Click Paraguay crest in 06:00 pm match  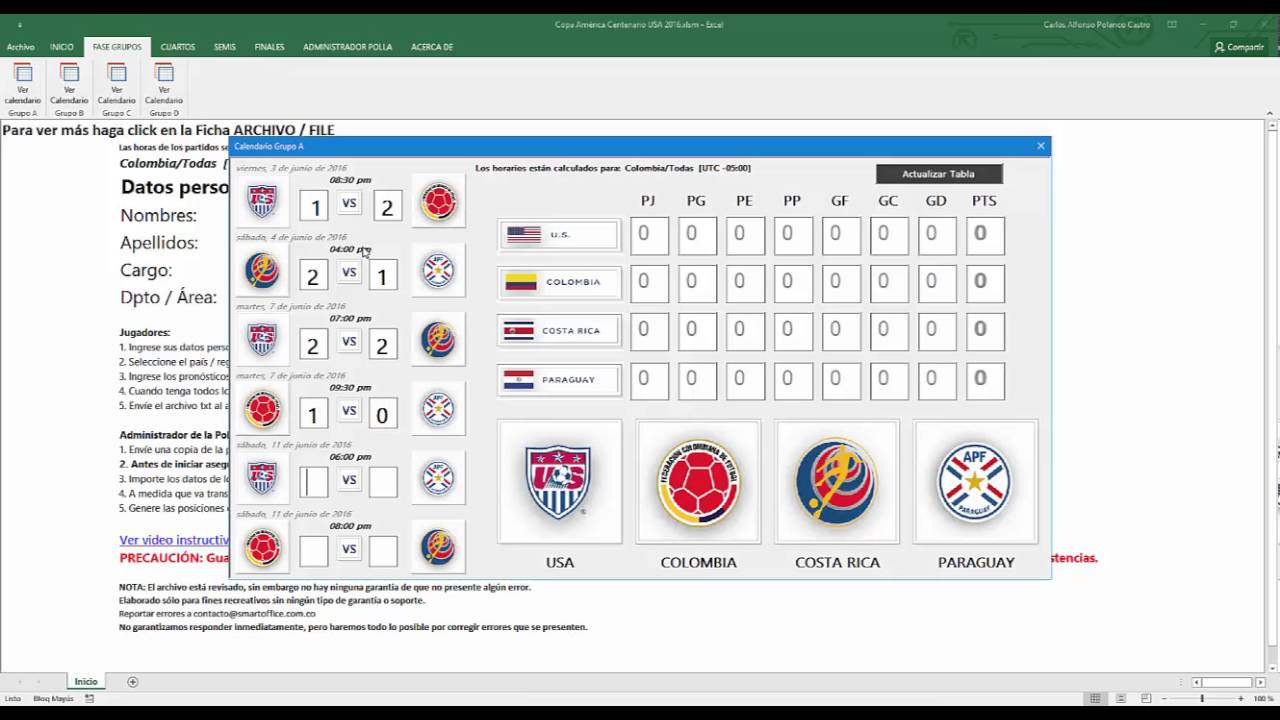point(438,478)
